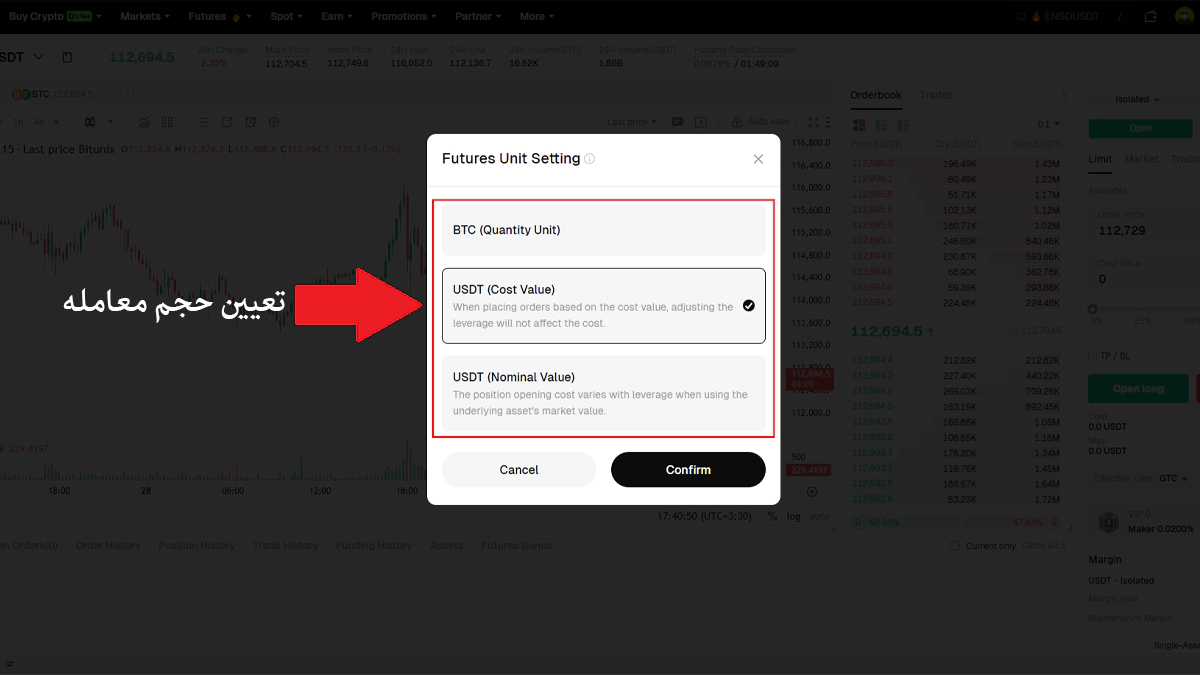Click the info icon beside Futures Unit Setting
This screenshot has height=675, width=1200.
coord(590,159)
